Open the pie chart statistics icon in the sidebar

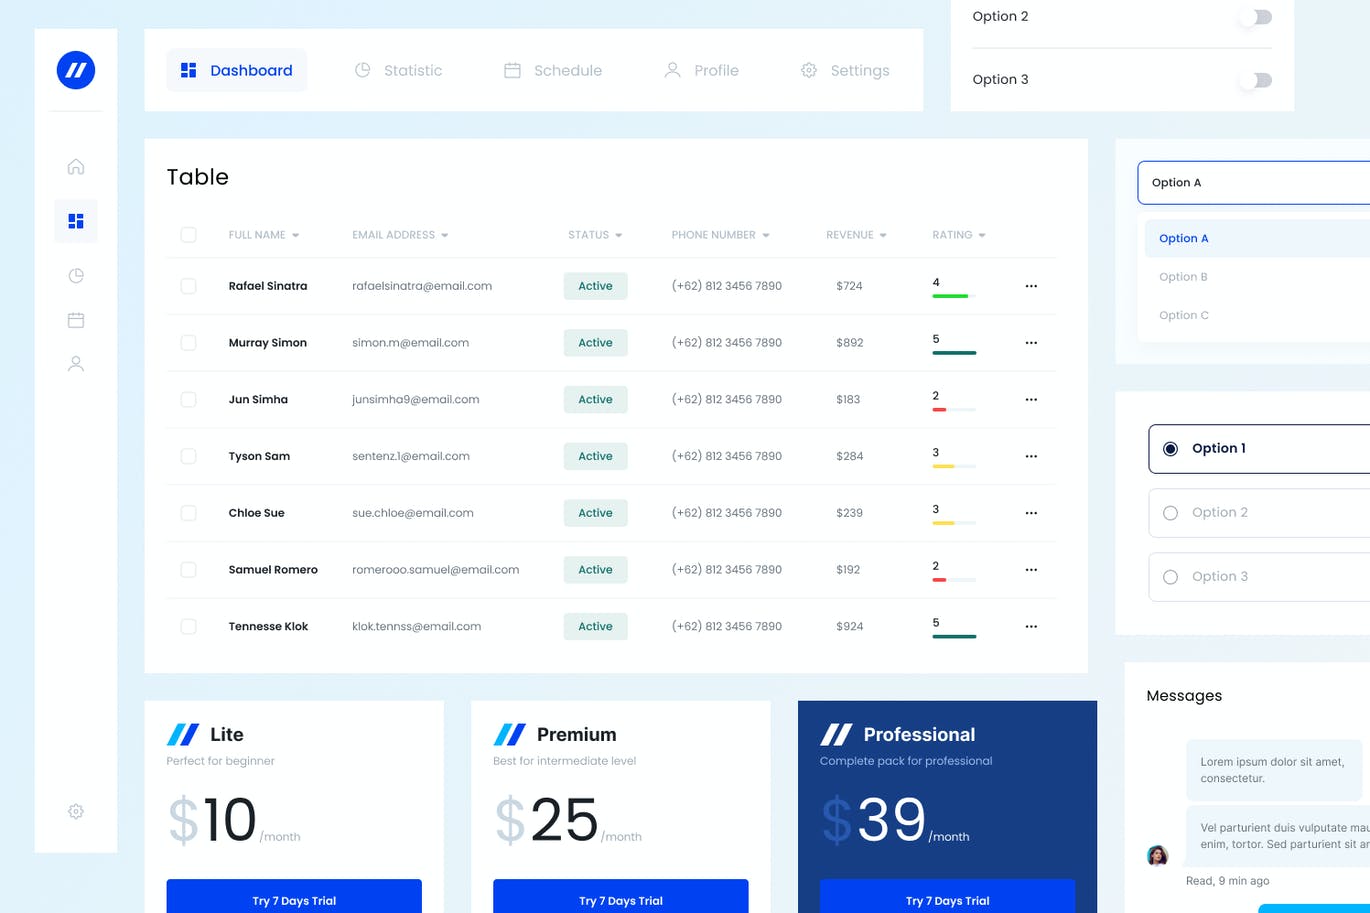(x=76, y=276)
